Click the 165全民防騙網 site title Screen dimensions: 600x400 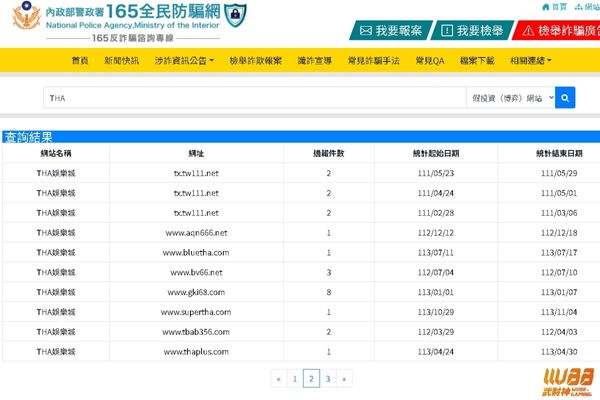[163, 11]
